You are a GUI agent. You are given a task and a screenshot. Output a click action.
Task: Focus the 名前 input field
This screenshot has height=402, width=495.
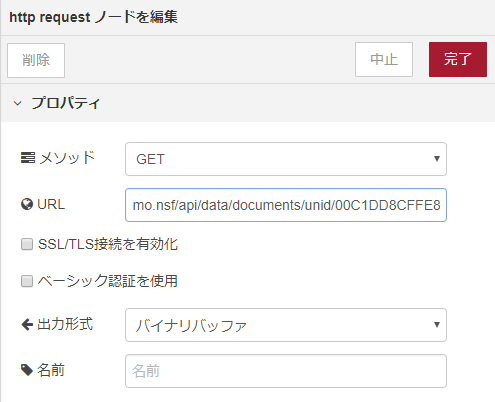(x=286, y=371)
